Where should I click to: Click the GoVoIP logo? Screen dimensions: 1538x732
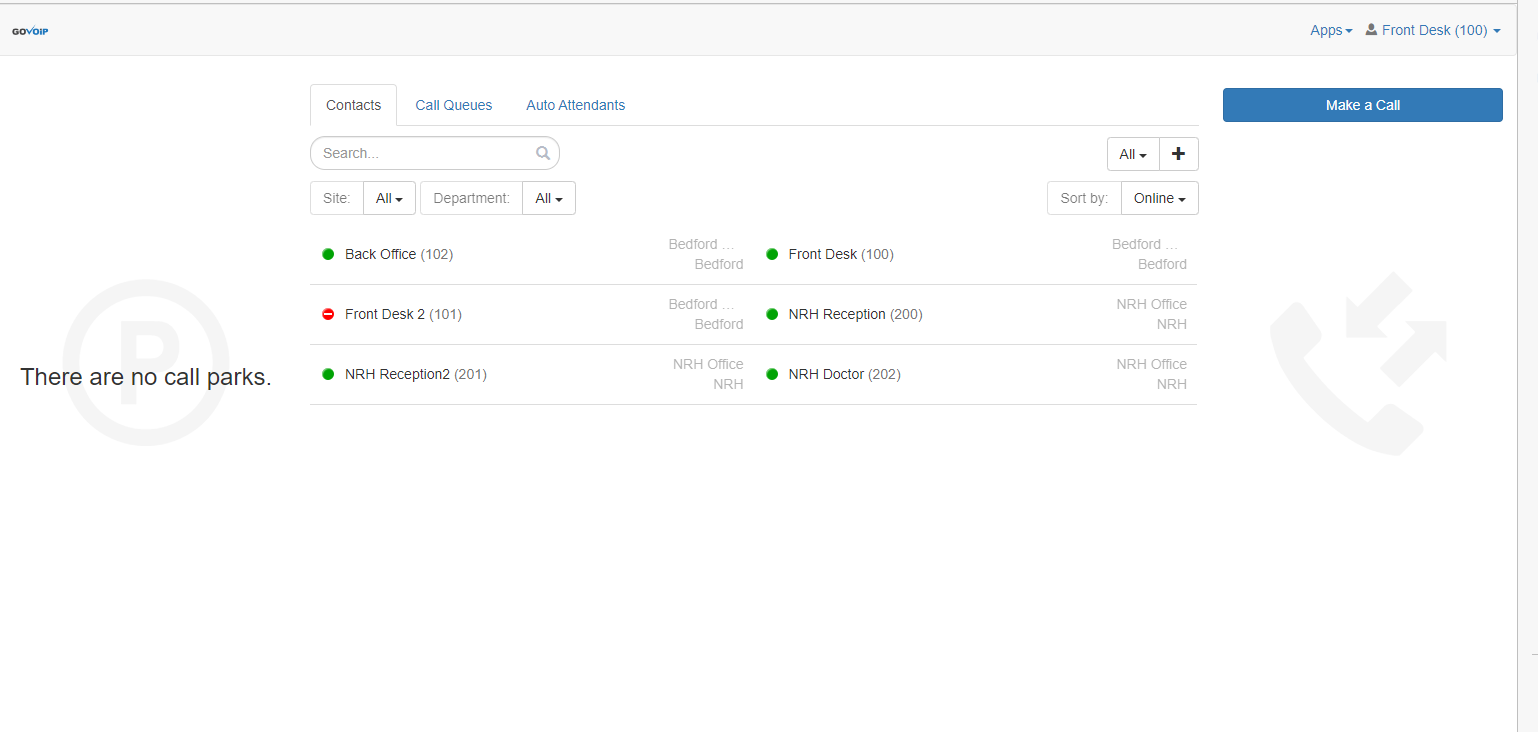(30, 31)
